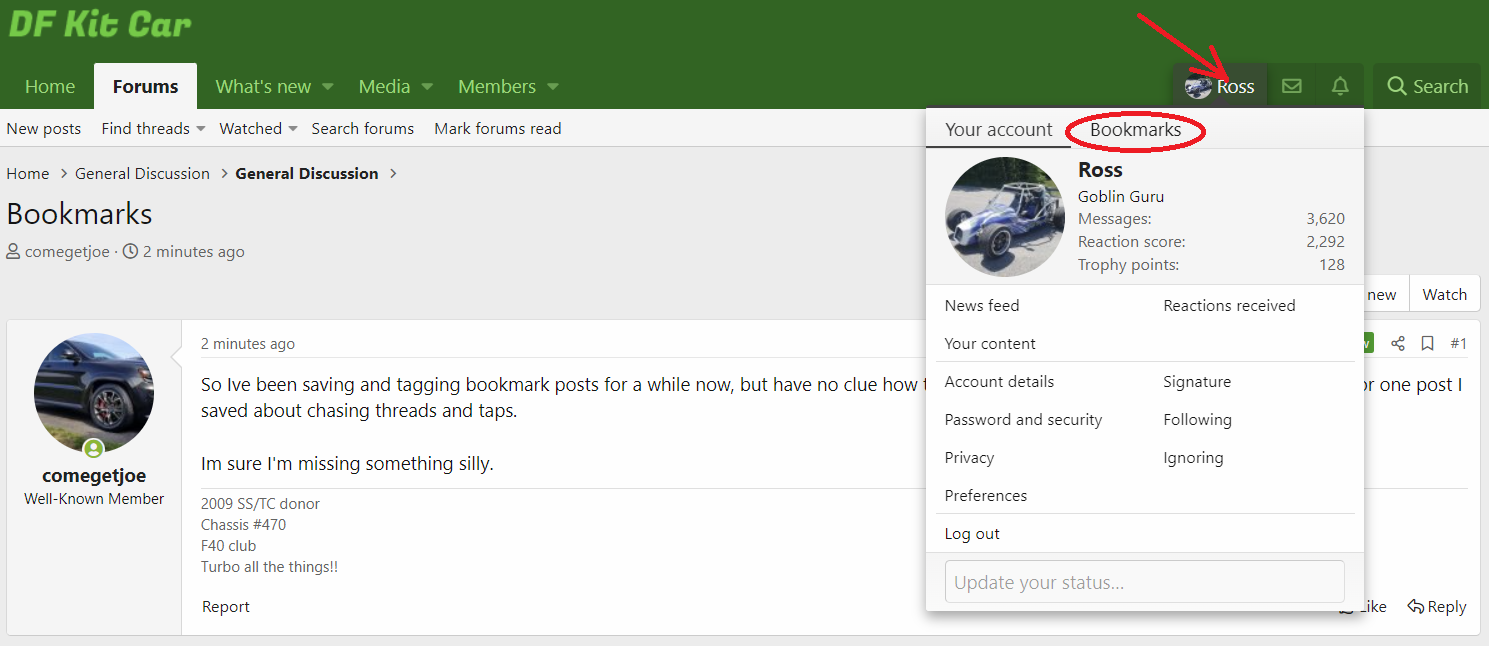Click Log out
The image size is (1489, 646).
click(972, 534)
